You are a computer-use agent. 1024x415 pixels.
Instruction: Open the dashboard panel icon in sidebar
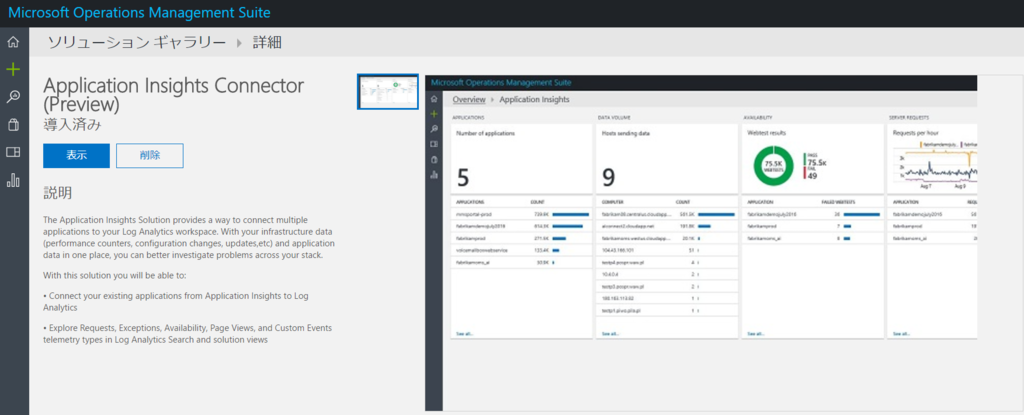click(x=13, y=152)
